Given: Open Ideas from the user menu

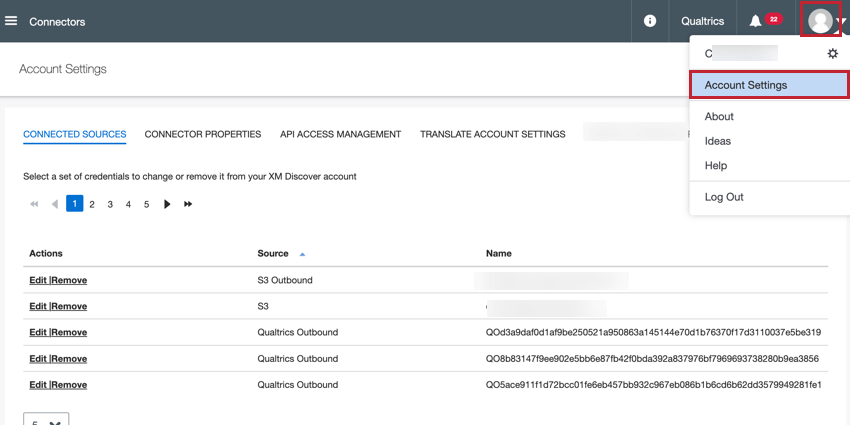Looking at the screenshot, I should [718, 141].
